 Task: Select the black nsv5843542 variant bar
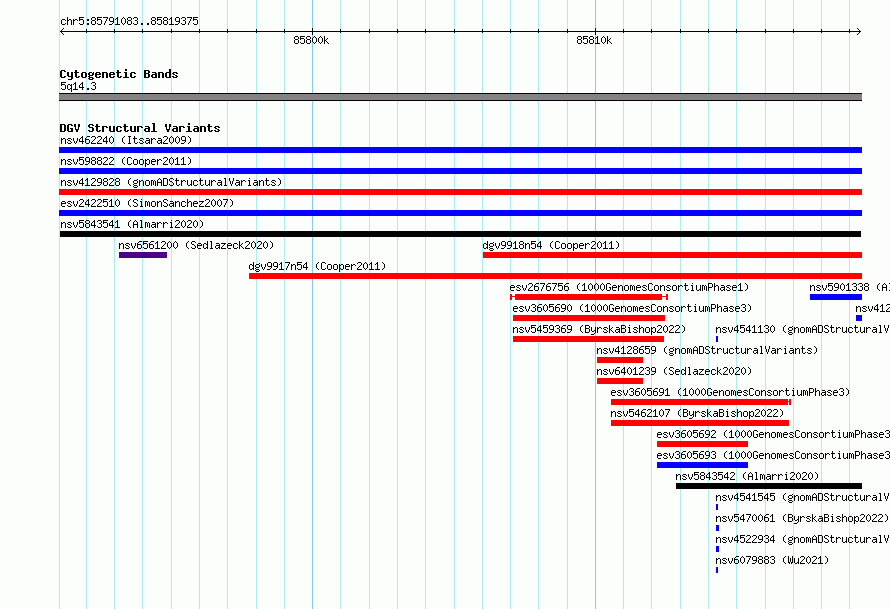[x=769, y=486]
